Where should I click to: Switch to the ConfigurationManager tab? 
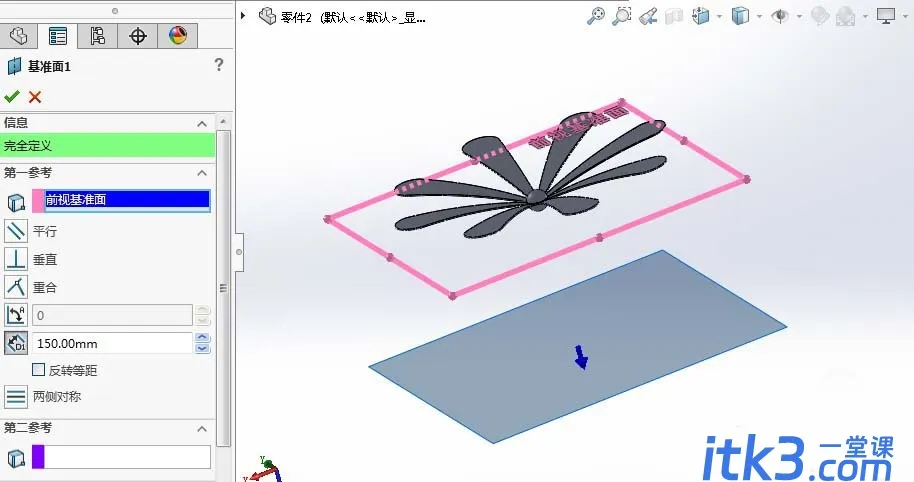97,36
